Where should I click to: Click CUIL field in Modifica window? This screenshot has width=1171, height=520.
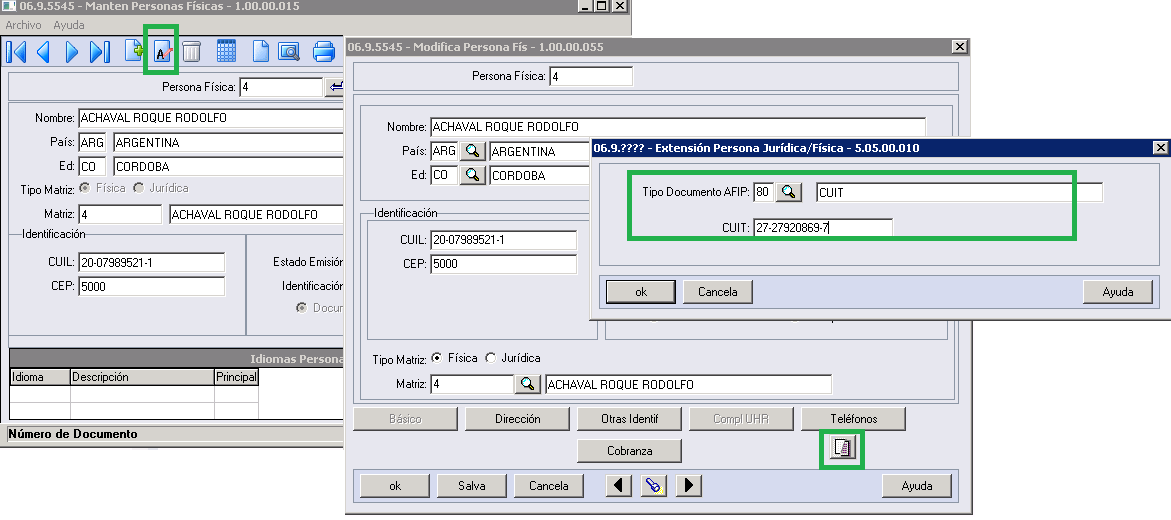tap(503, 240)
